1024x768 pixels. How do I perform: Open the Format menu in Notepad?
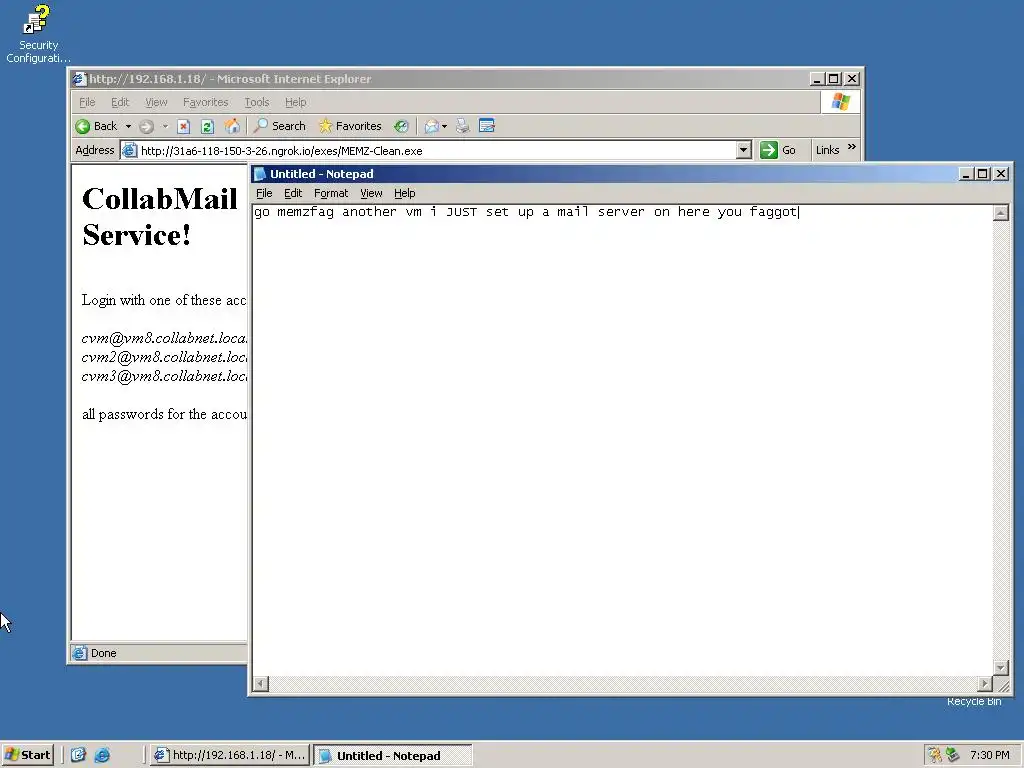coord(330,193)
